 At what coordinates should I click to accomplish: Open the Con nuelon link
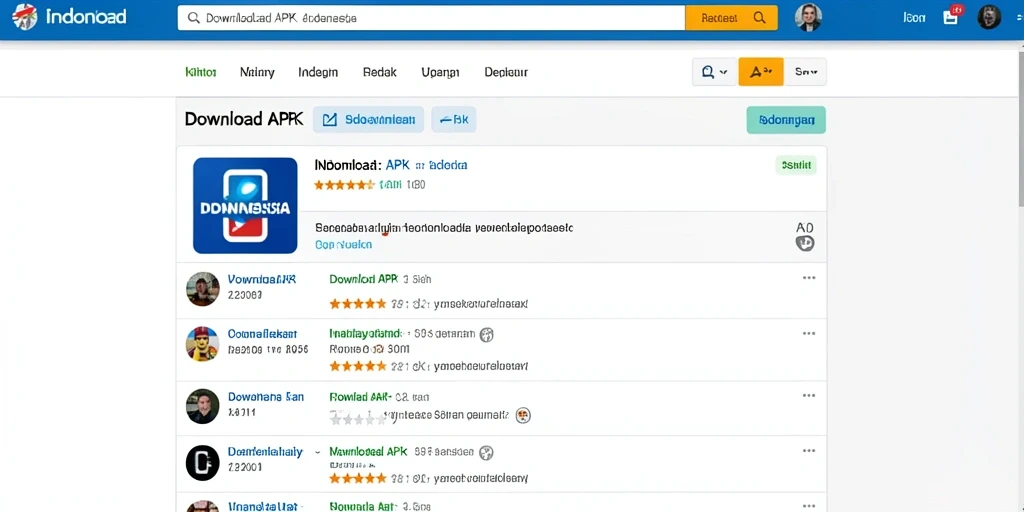344,244
